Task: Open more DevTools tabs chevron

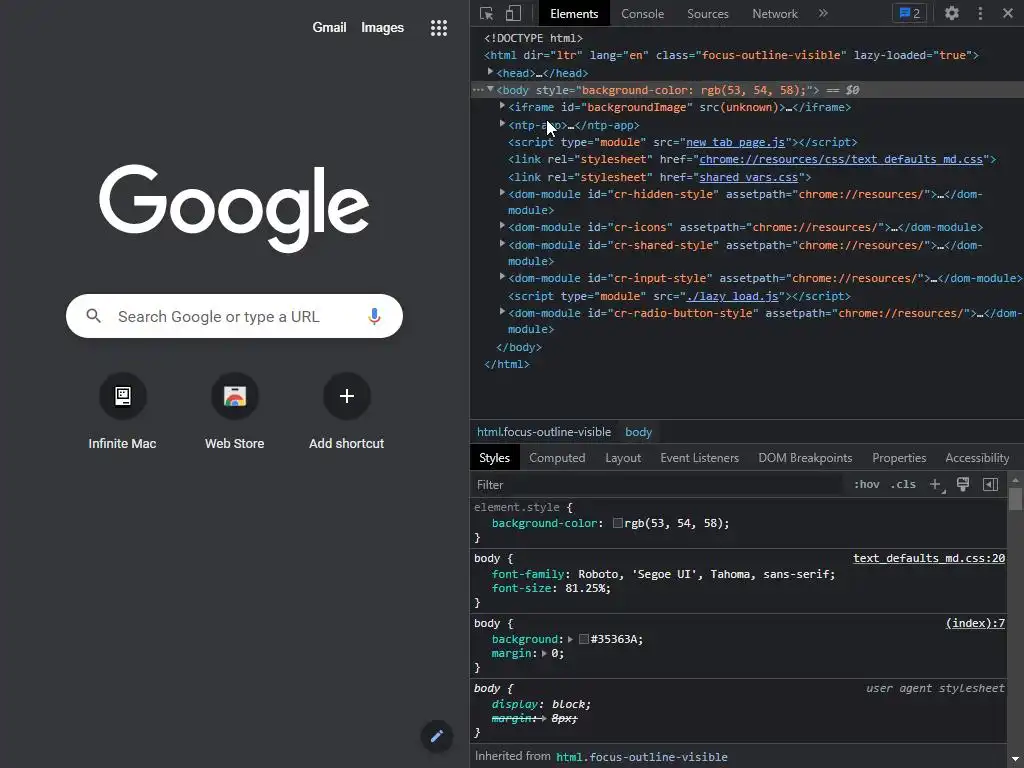Action: (823, 13)
